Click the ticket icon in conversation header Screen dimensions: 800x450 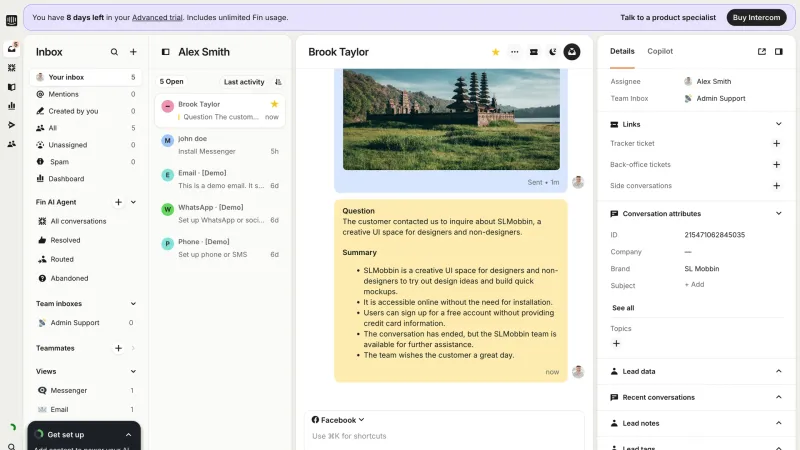[534, 52]
